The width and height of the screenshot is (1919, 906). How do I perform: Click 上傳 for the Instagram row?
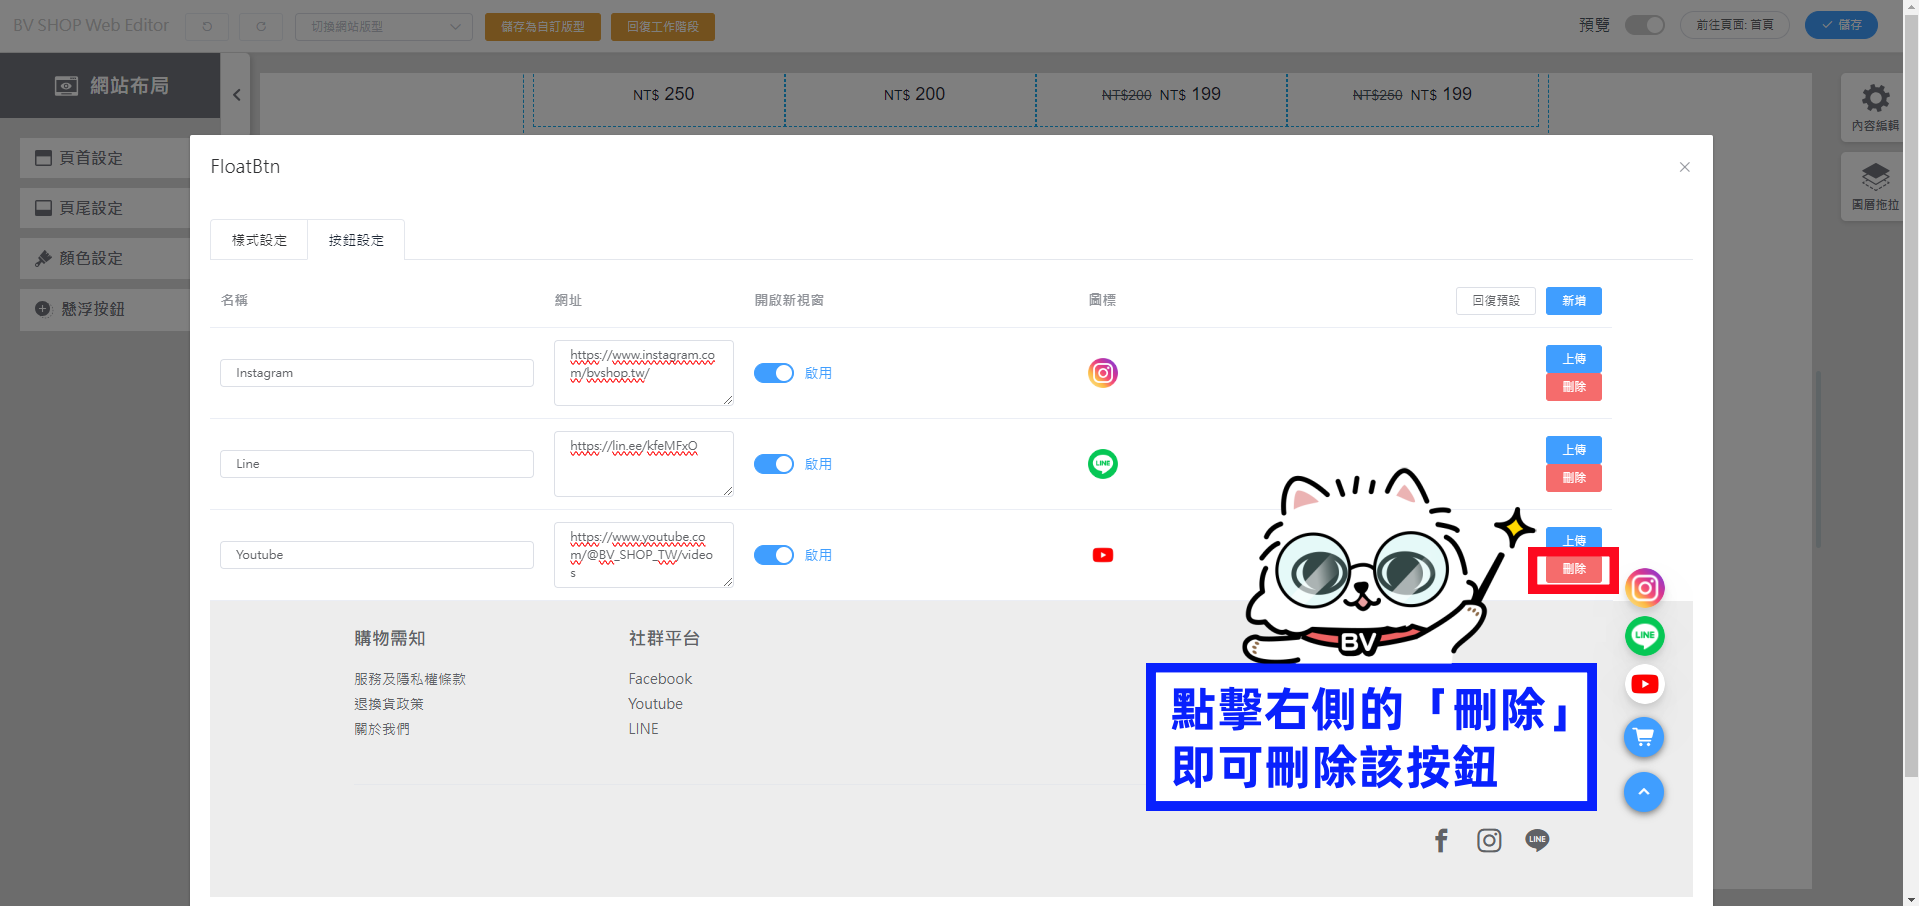(1573, 359)
